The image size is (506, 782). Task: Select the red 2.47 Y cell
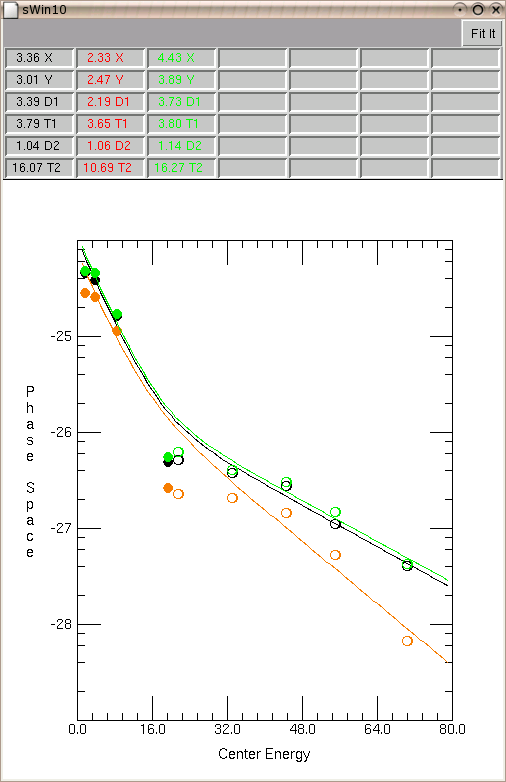[111, 80]
